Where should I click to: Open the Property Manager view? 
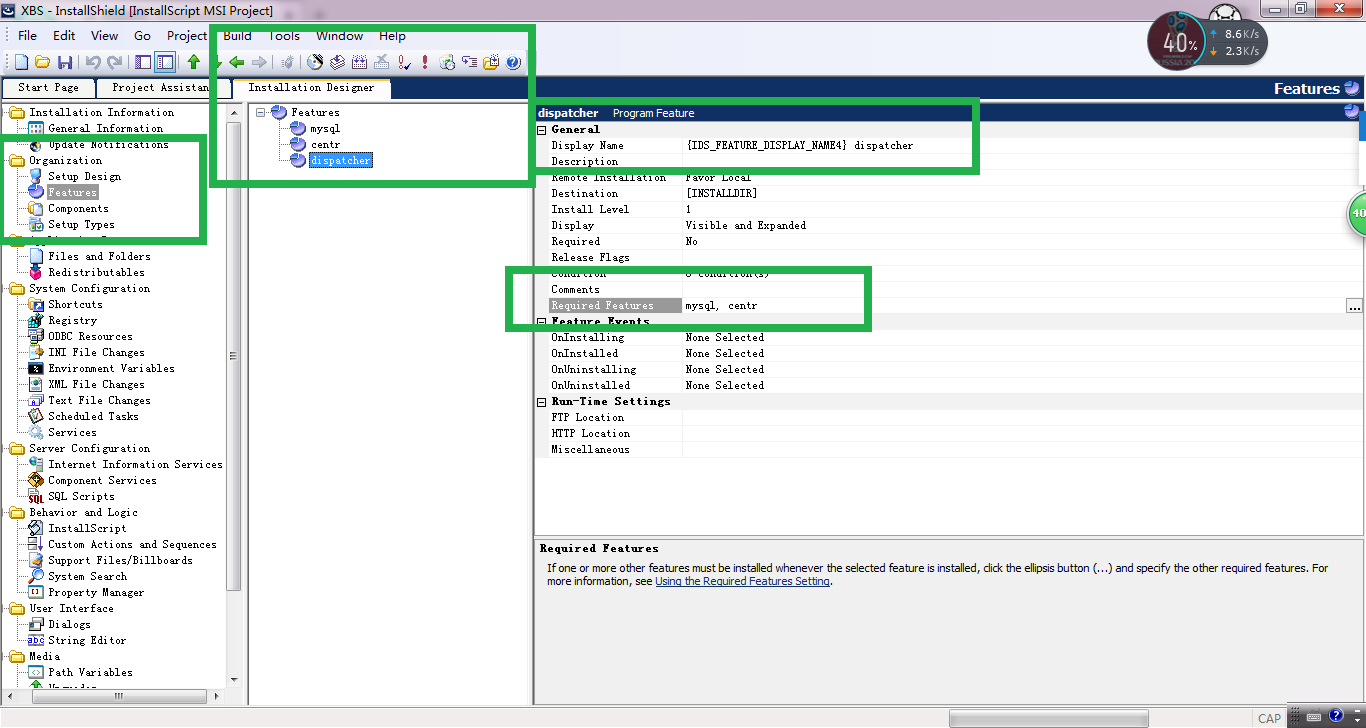pyautogui.click(x=96, y=592)
